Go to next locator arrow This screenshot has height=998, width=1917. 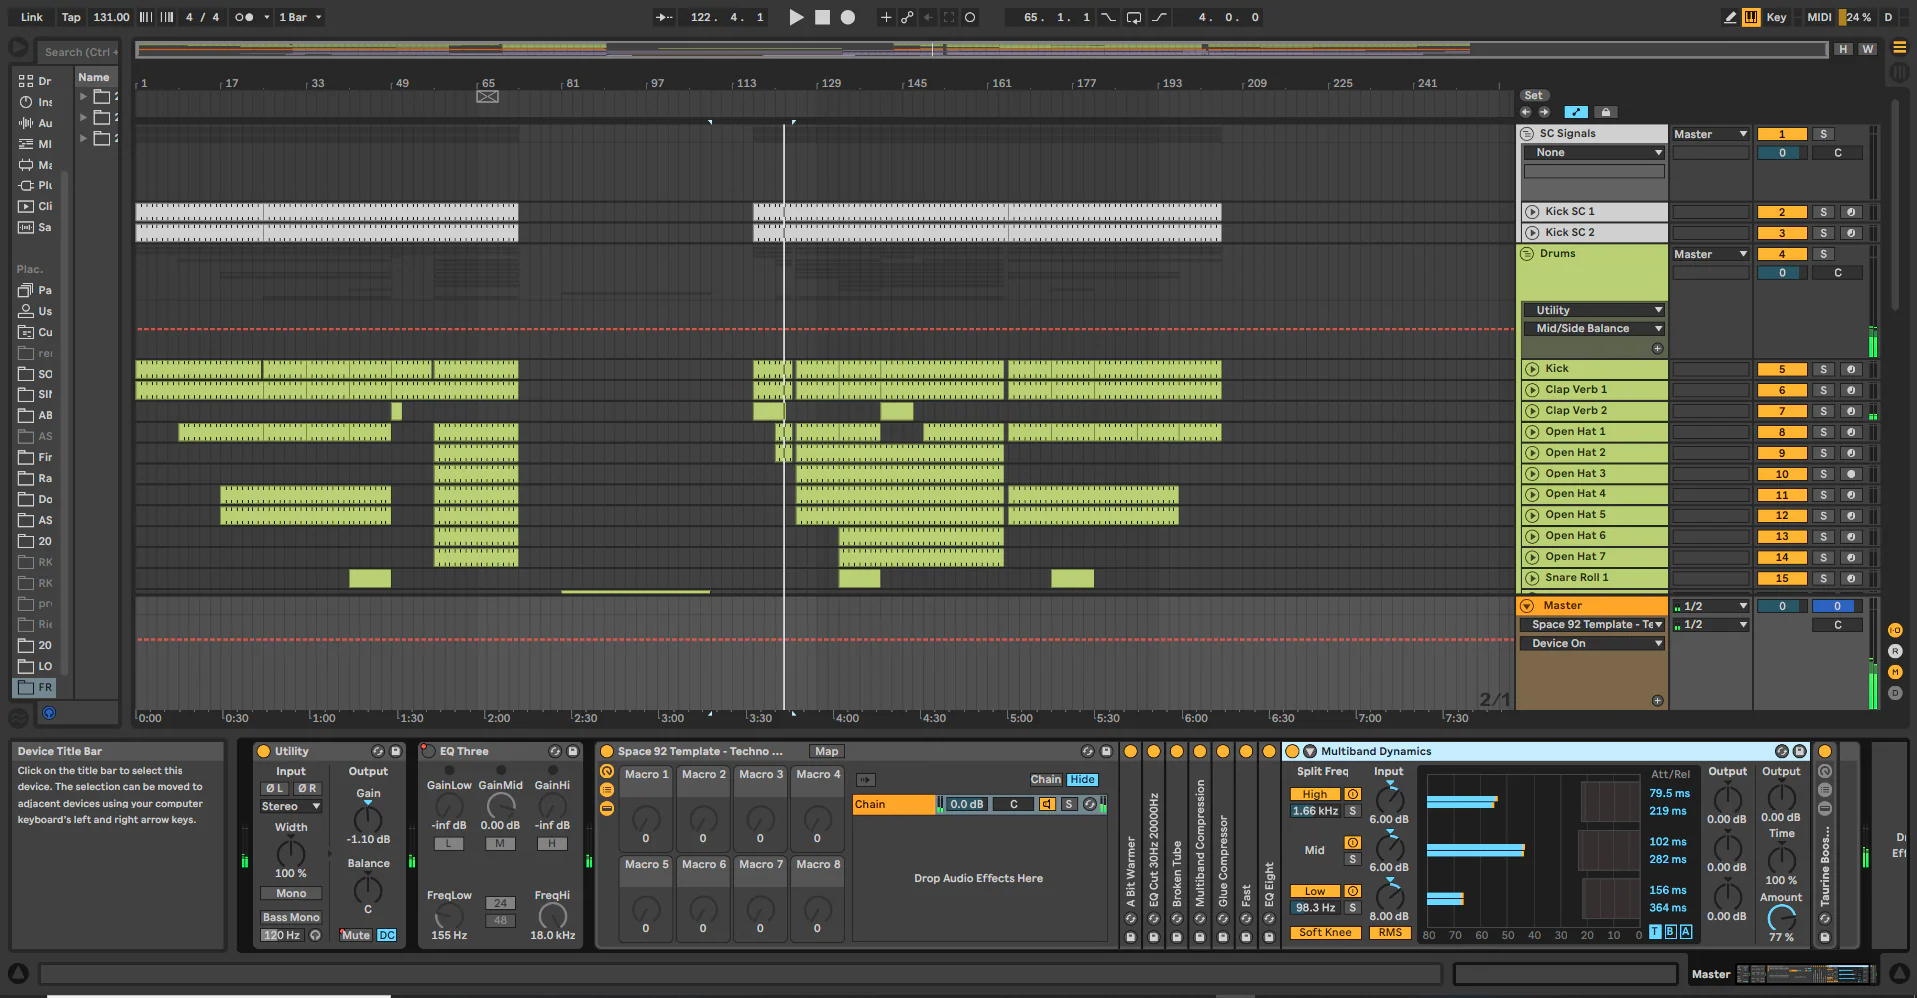[x=1544, y=112]
